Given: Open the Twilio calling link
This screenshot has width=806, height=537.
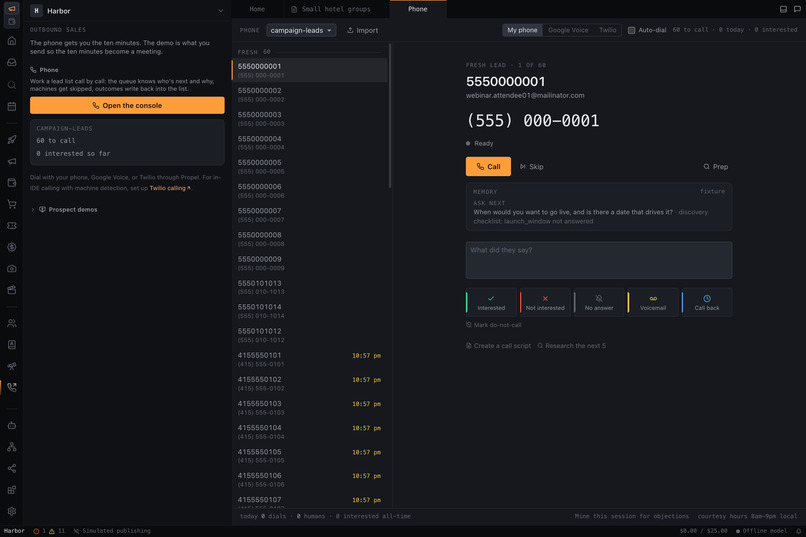Looking at the screenshot, I should [170, 188].
